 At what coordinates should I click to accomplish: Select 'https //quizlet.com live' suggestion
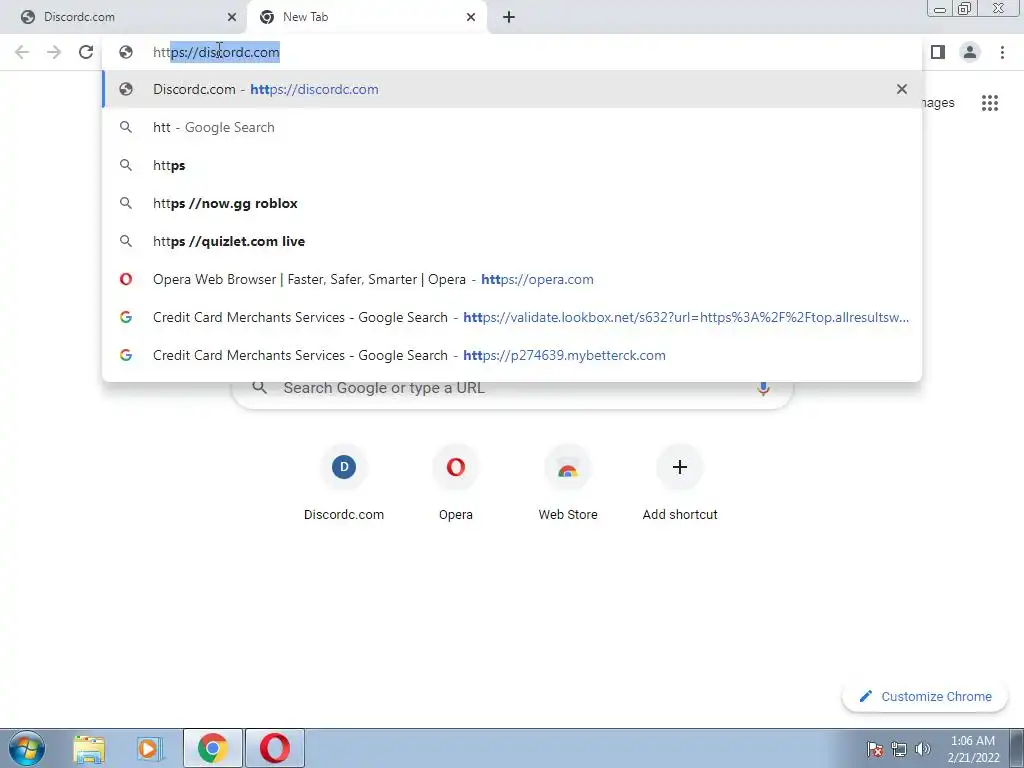tap(512, 241)
